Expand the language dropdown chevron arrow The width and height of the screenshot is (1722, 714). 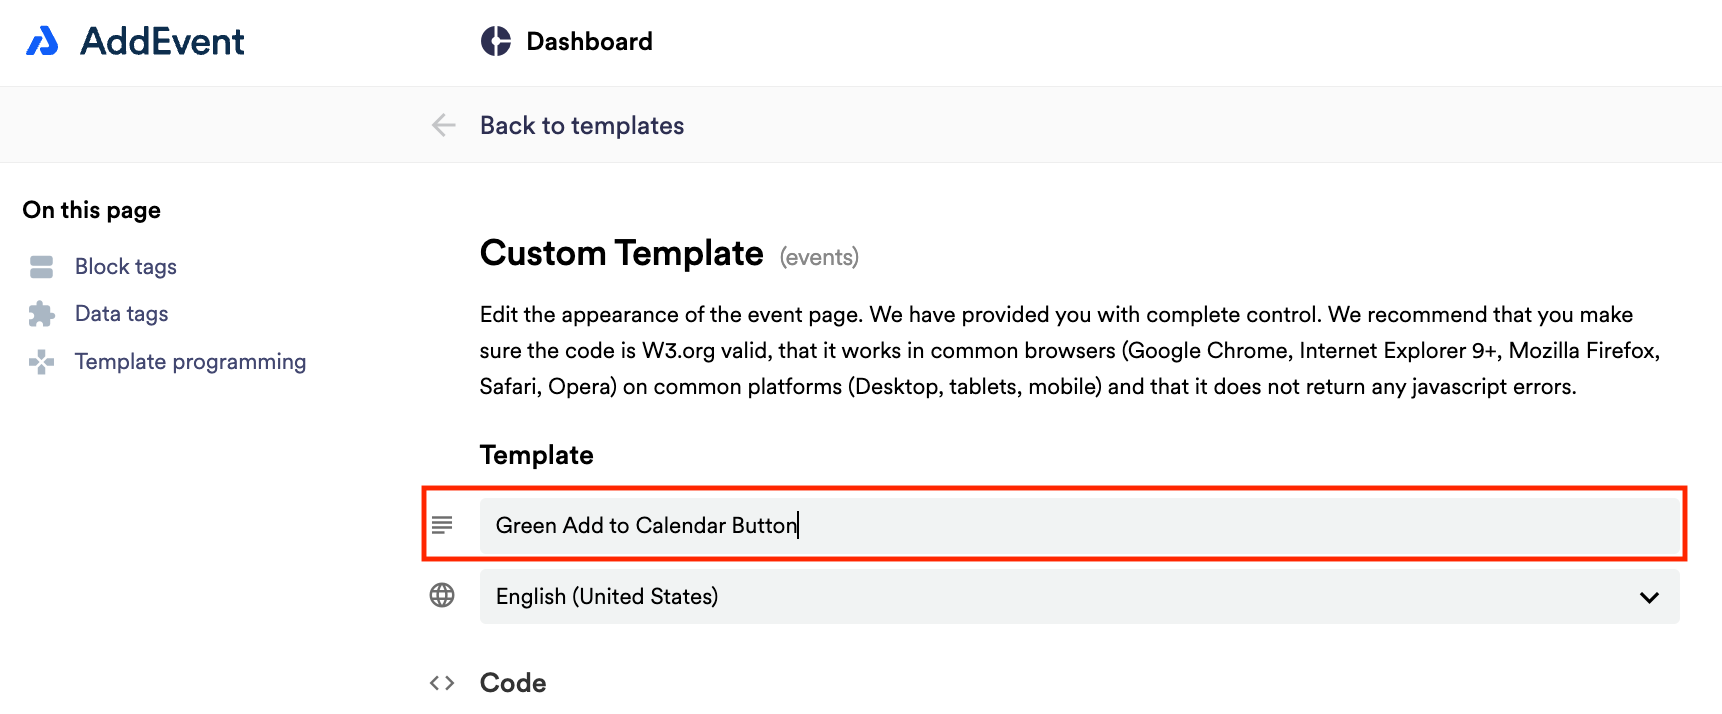coord(1649,597)
